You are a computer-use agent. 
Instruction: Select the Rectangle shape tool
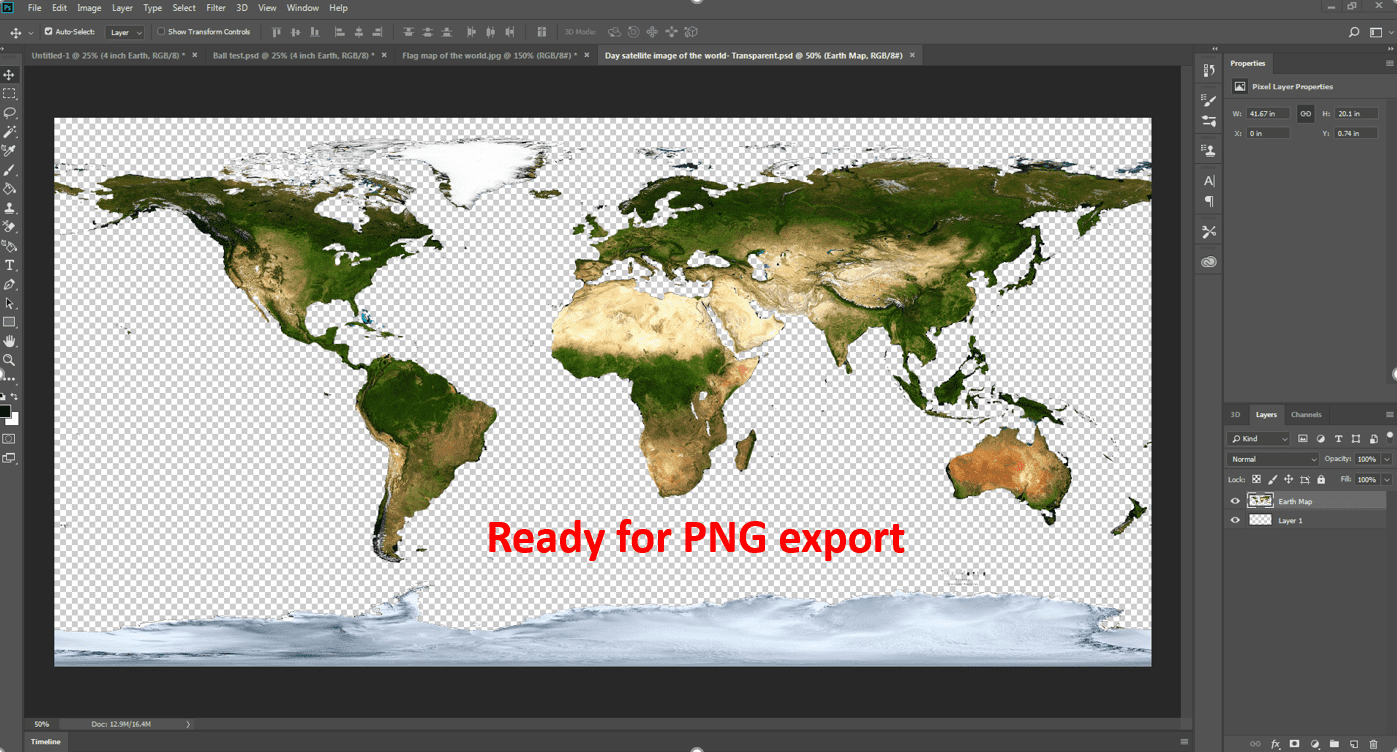[x=10, y=322]
